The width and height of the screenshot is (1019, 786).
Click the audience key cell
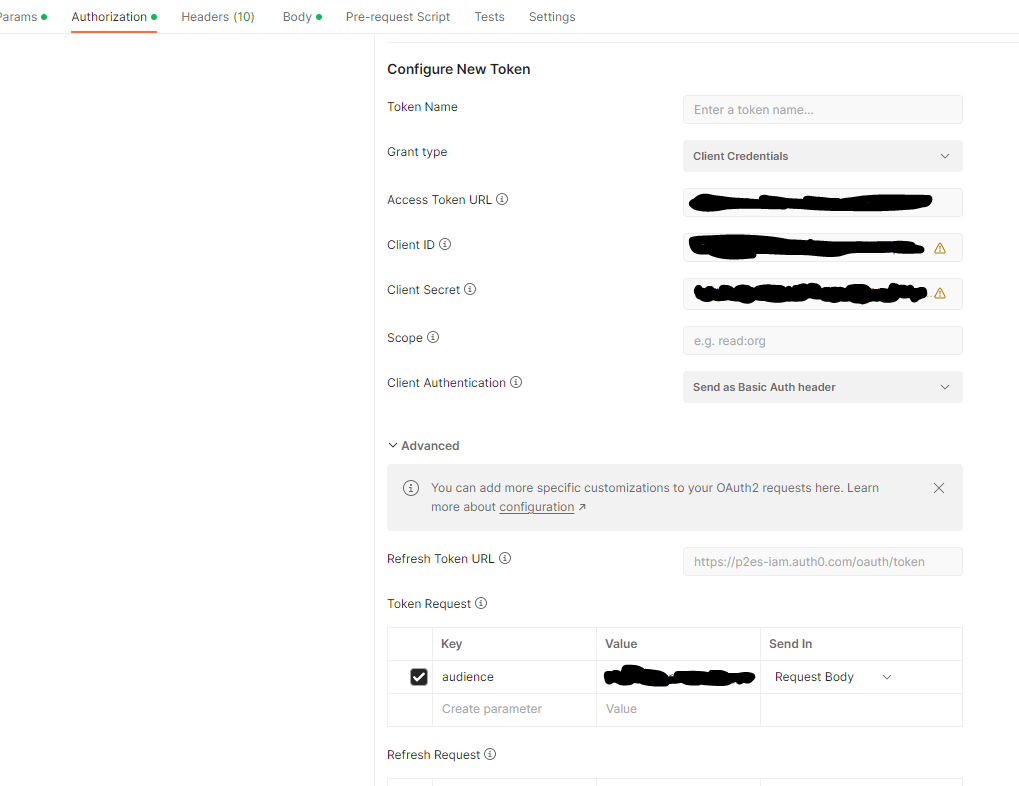point(514,677)
